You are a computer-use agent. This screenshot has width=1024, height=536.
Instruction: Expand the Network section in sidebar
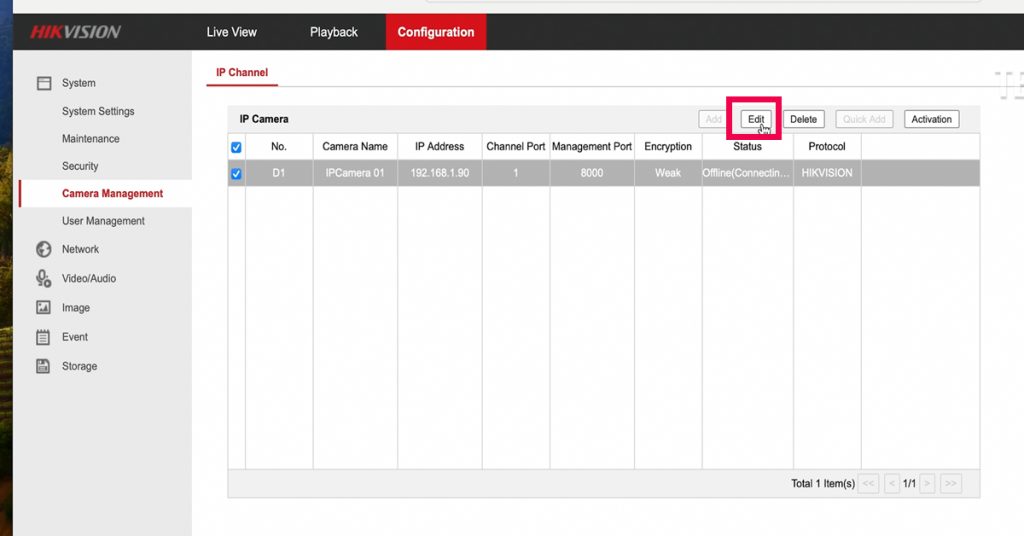coord(80,249)
